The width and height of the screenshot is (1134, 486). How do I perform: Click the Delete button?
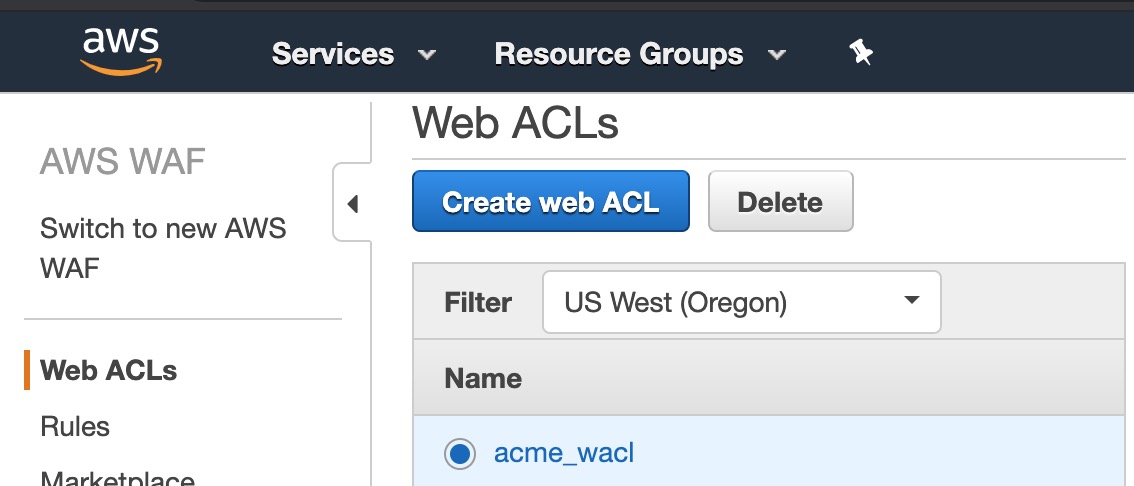click(x=780, y=201)
